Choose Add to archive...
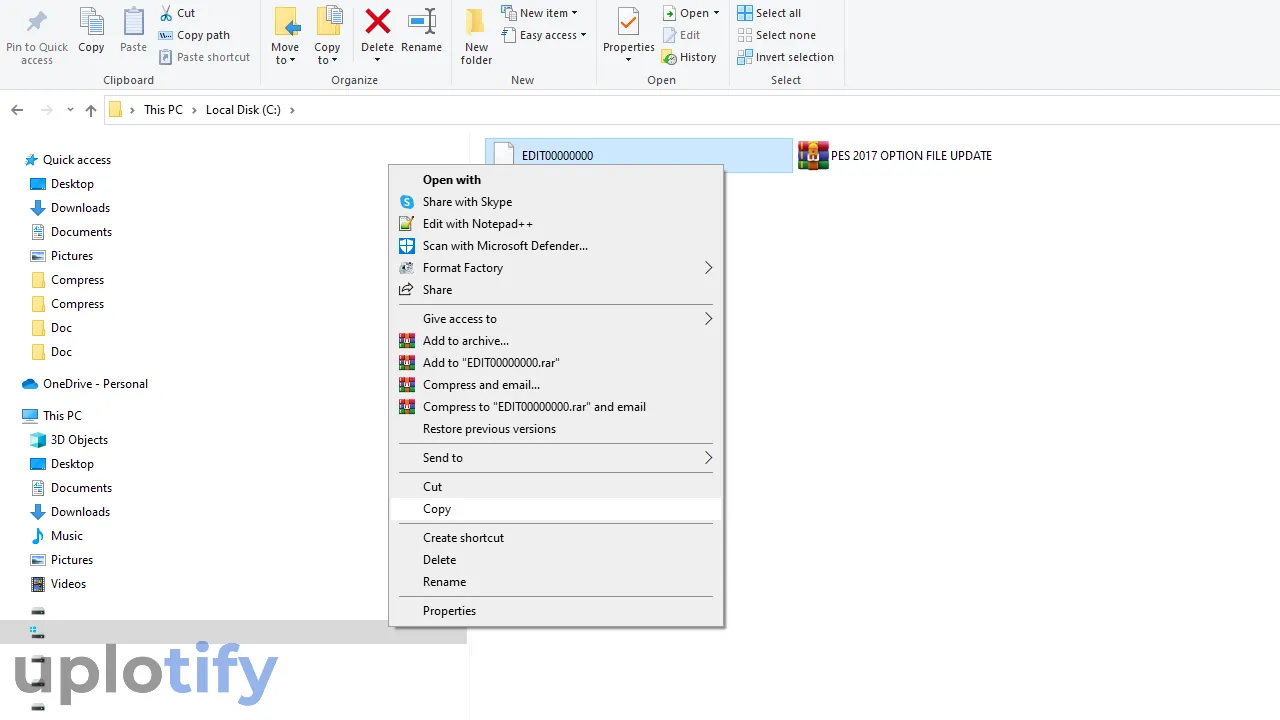This screenshot has width=1280, height=720. [x=555, y=341]
